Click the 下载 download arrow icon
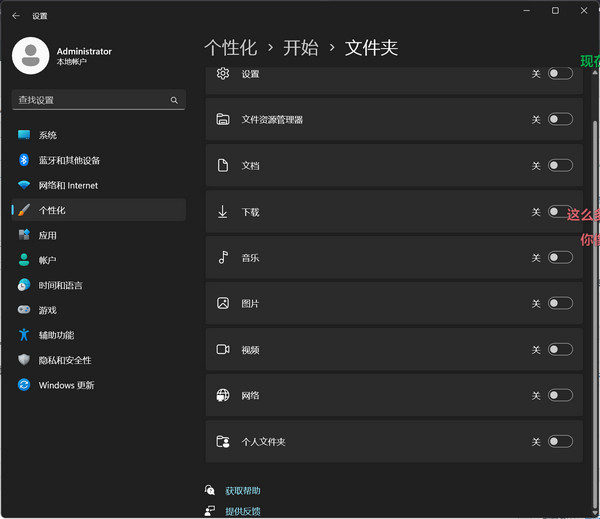Image resolution: width=600 pixels, height=519 pixels. tap(222, 211)
